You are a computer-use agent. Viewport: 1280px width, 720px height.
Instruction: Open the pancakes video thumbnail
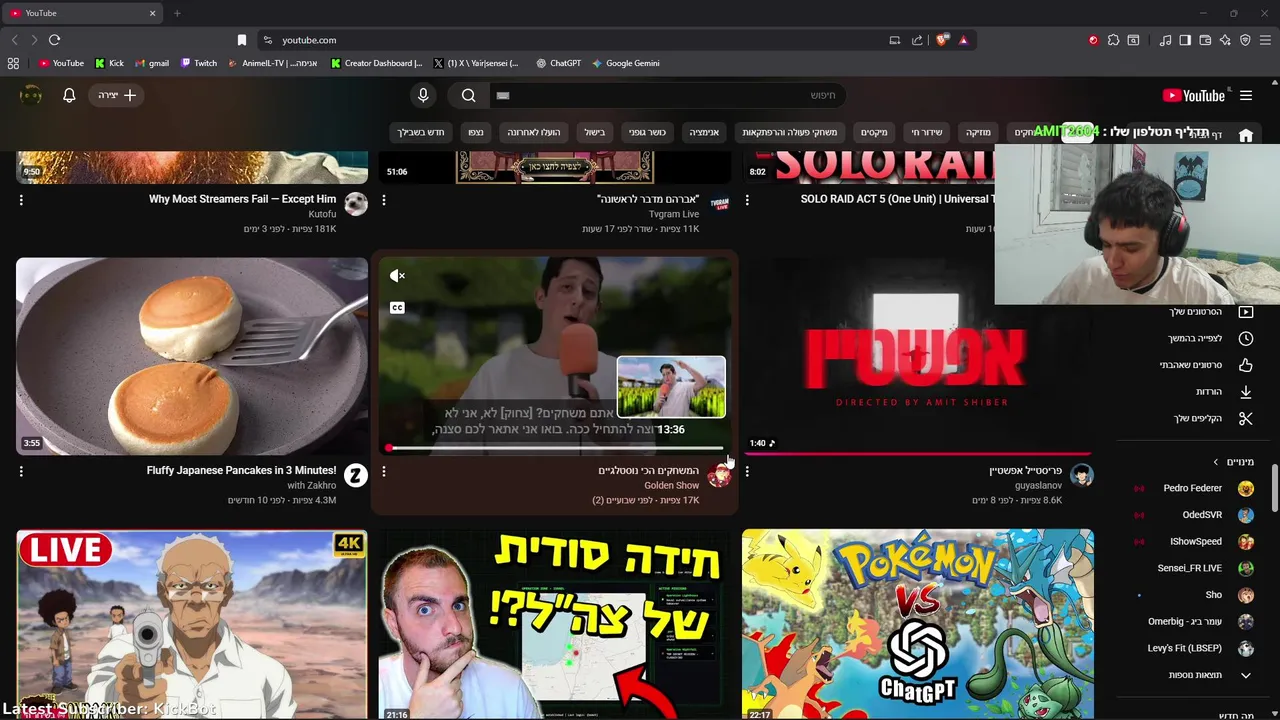(192, 356)
